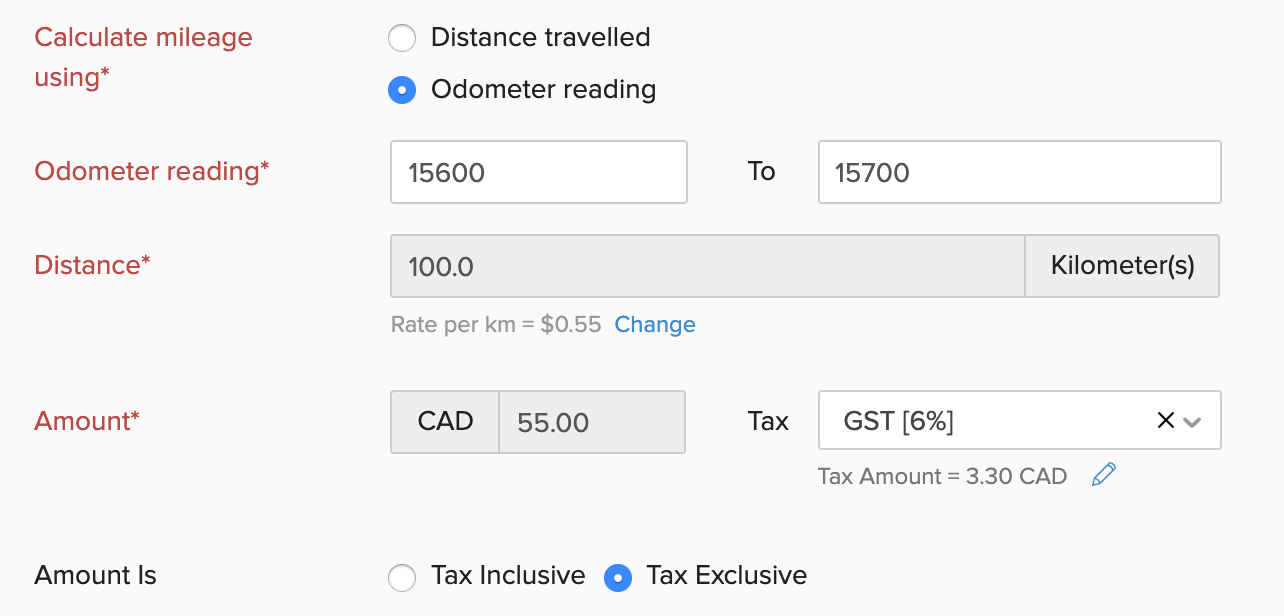This screenshot has height=616, width=1284.
Task: Click the Kilometer(s) unit box
Action: tap(1122, 266)
